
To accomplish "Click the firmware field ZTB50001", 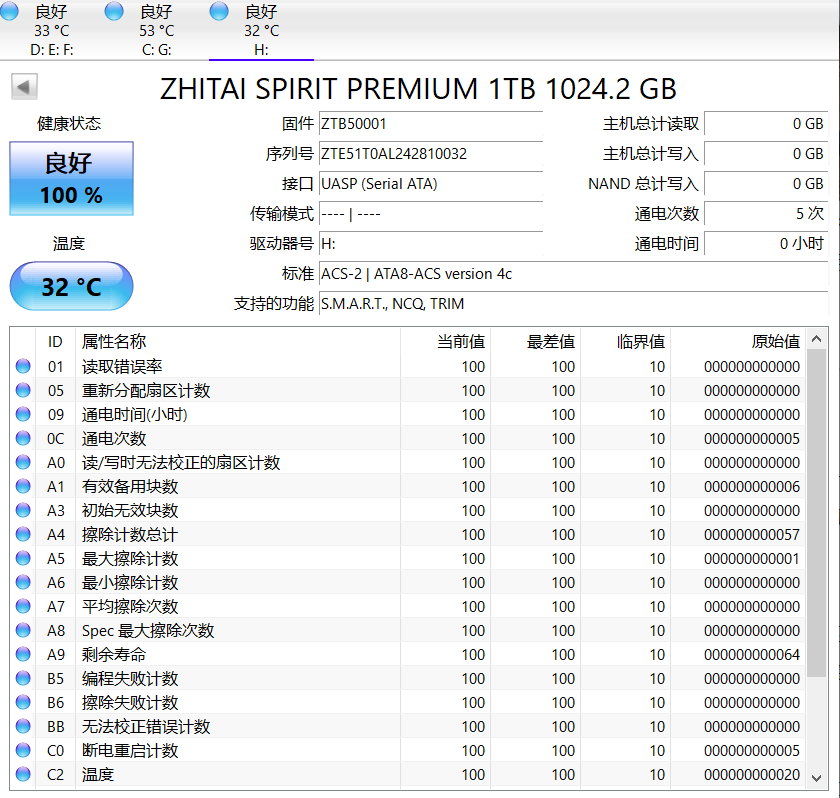I will 431,124.
